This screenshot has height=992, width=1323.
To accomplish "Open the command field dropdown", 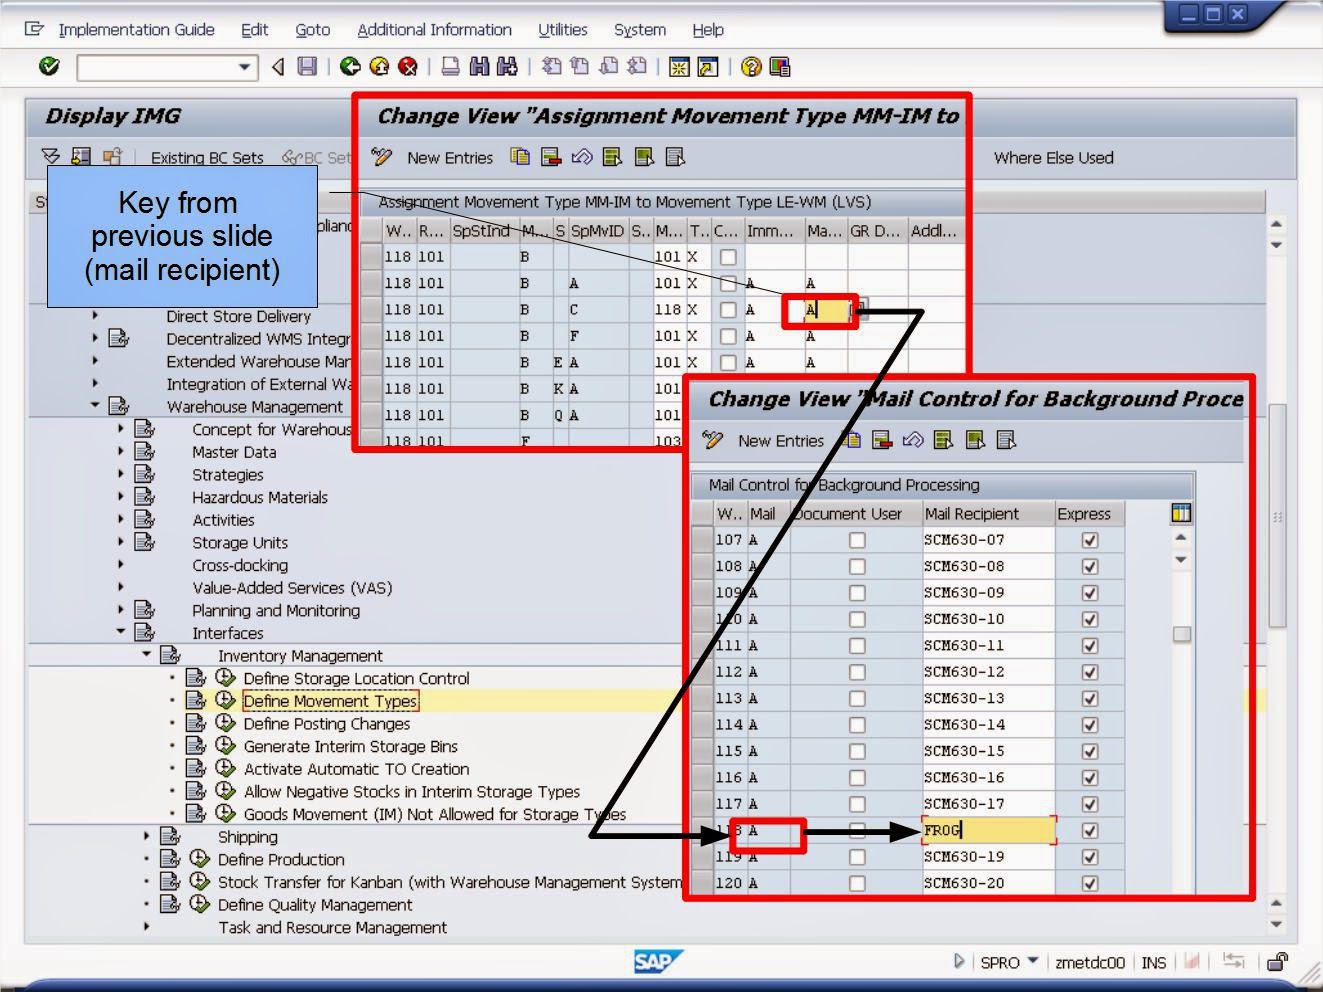I will (x=244, y=67).
